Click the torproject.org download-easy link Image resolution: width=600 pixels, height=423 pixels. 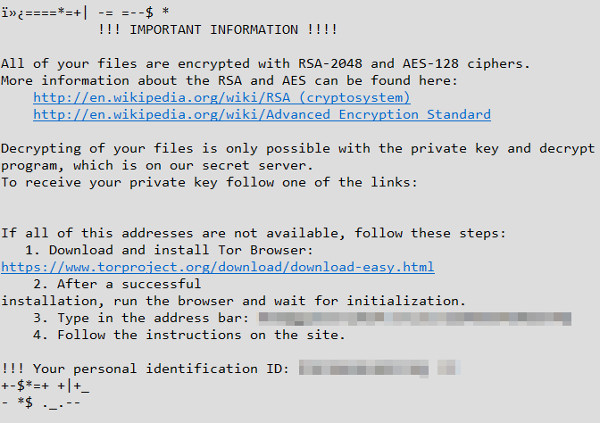coord(217,267)
